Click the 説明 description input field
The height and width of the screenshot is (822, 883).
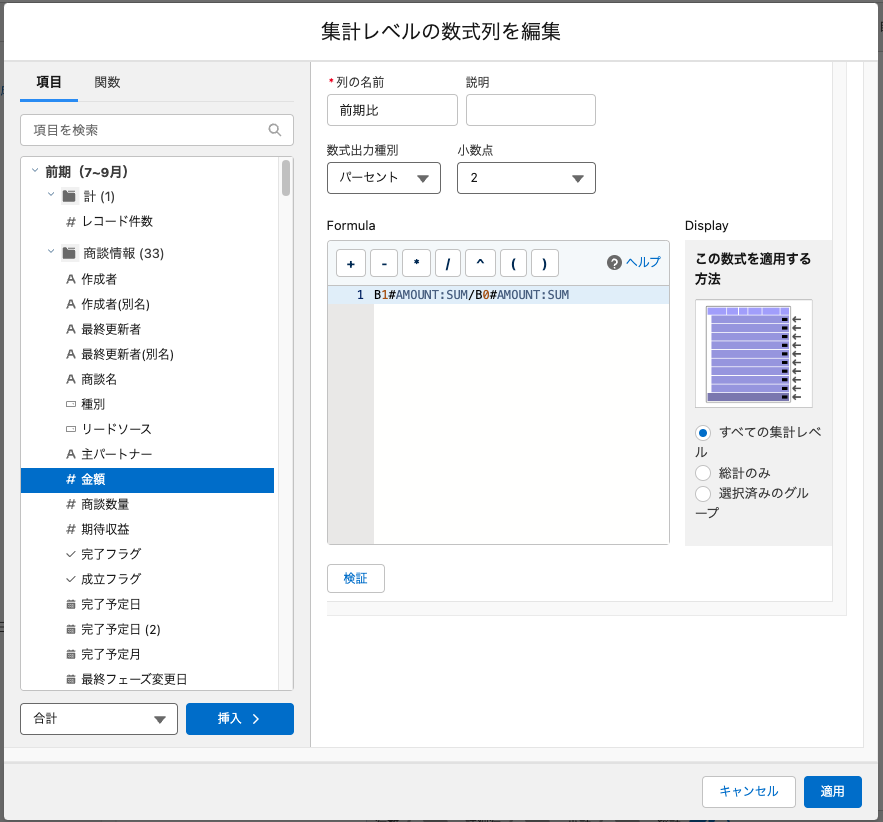530,110
